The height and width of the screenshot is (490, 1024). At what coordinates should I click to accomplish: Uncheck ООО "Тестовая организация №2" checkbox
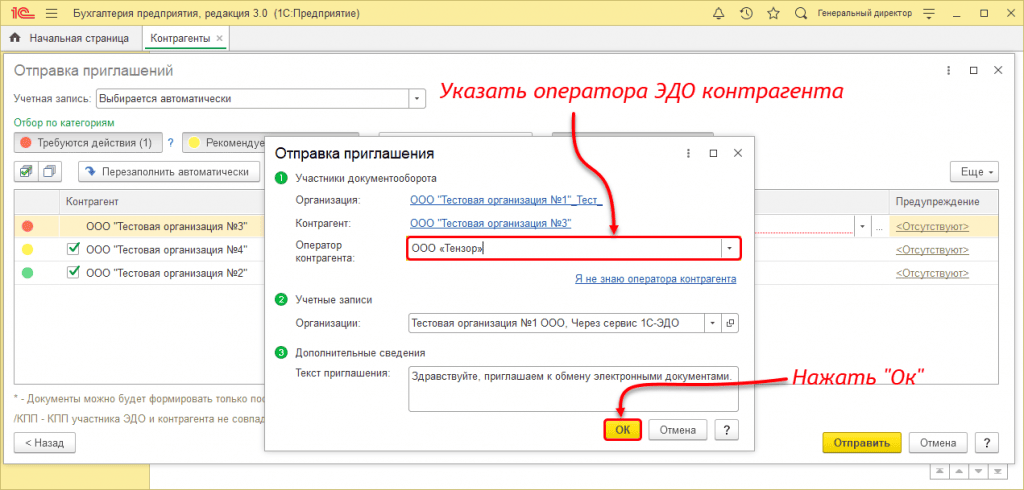(74, 272)
